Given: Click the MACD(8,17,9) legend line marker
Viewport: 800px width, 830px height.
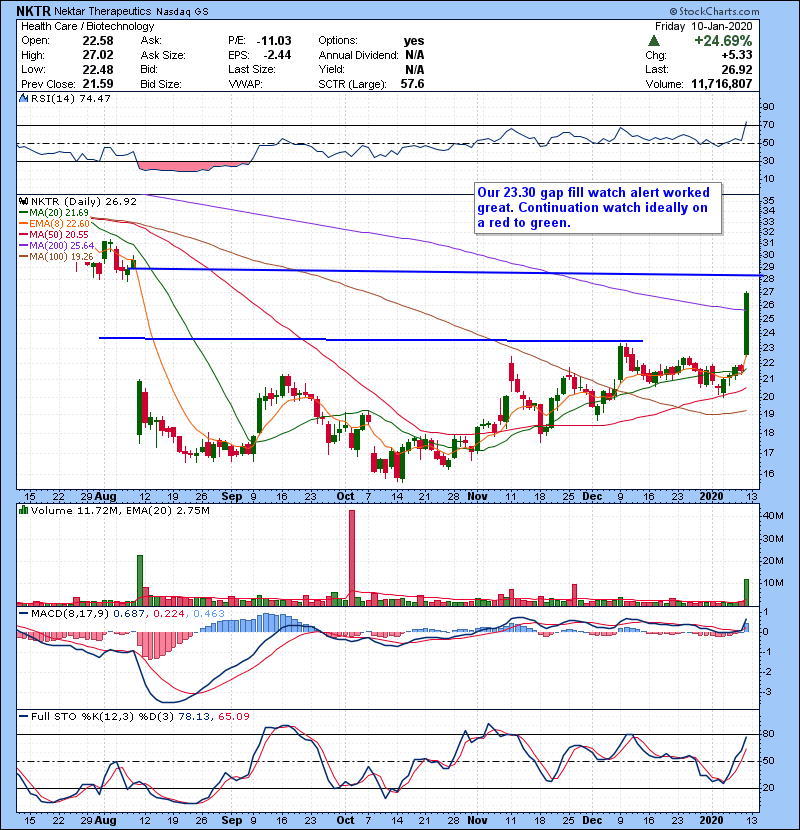Looking at the screenshot, I should [x=22, y=611].
